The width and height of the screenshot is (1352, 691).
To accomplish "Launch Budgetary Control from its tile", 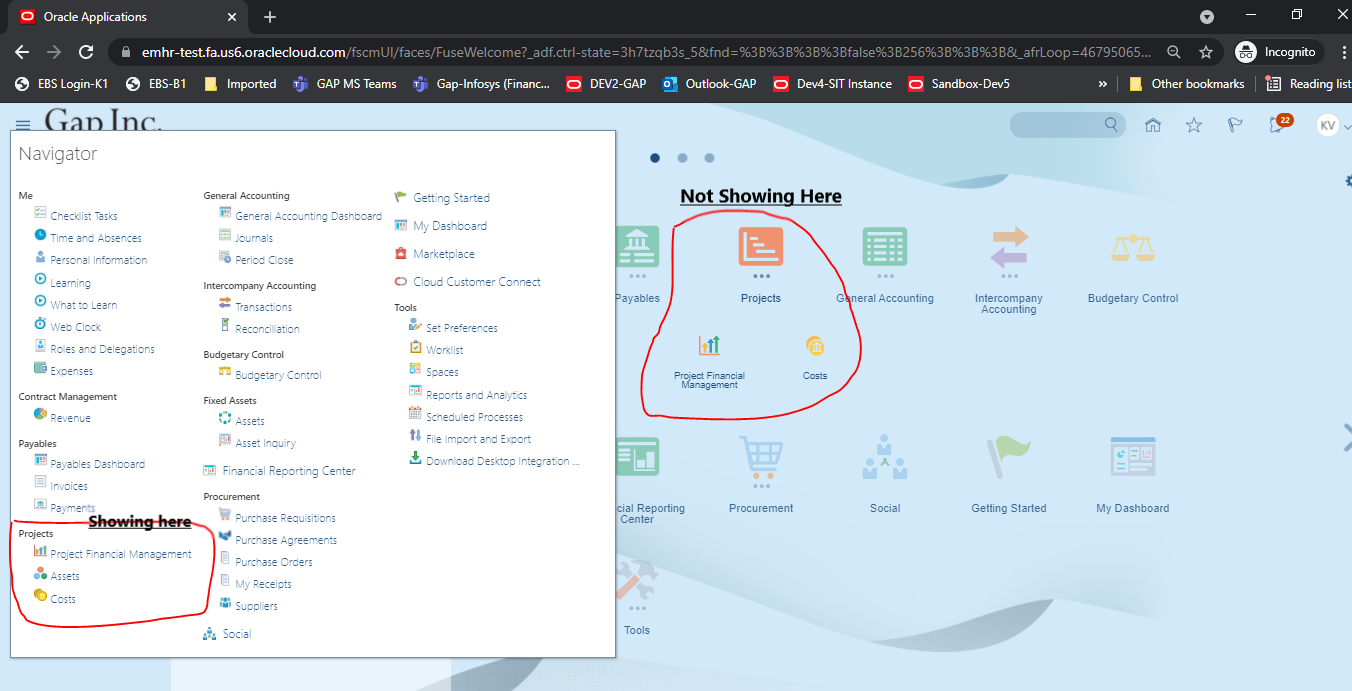I will point(1132,248).
